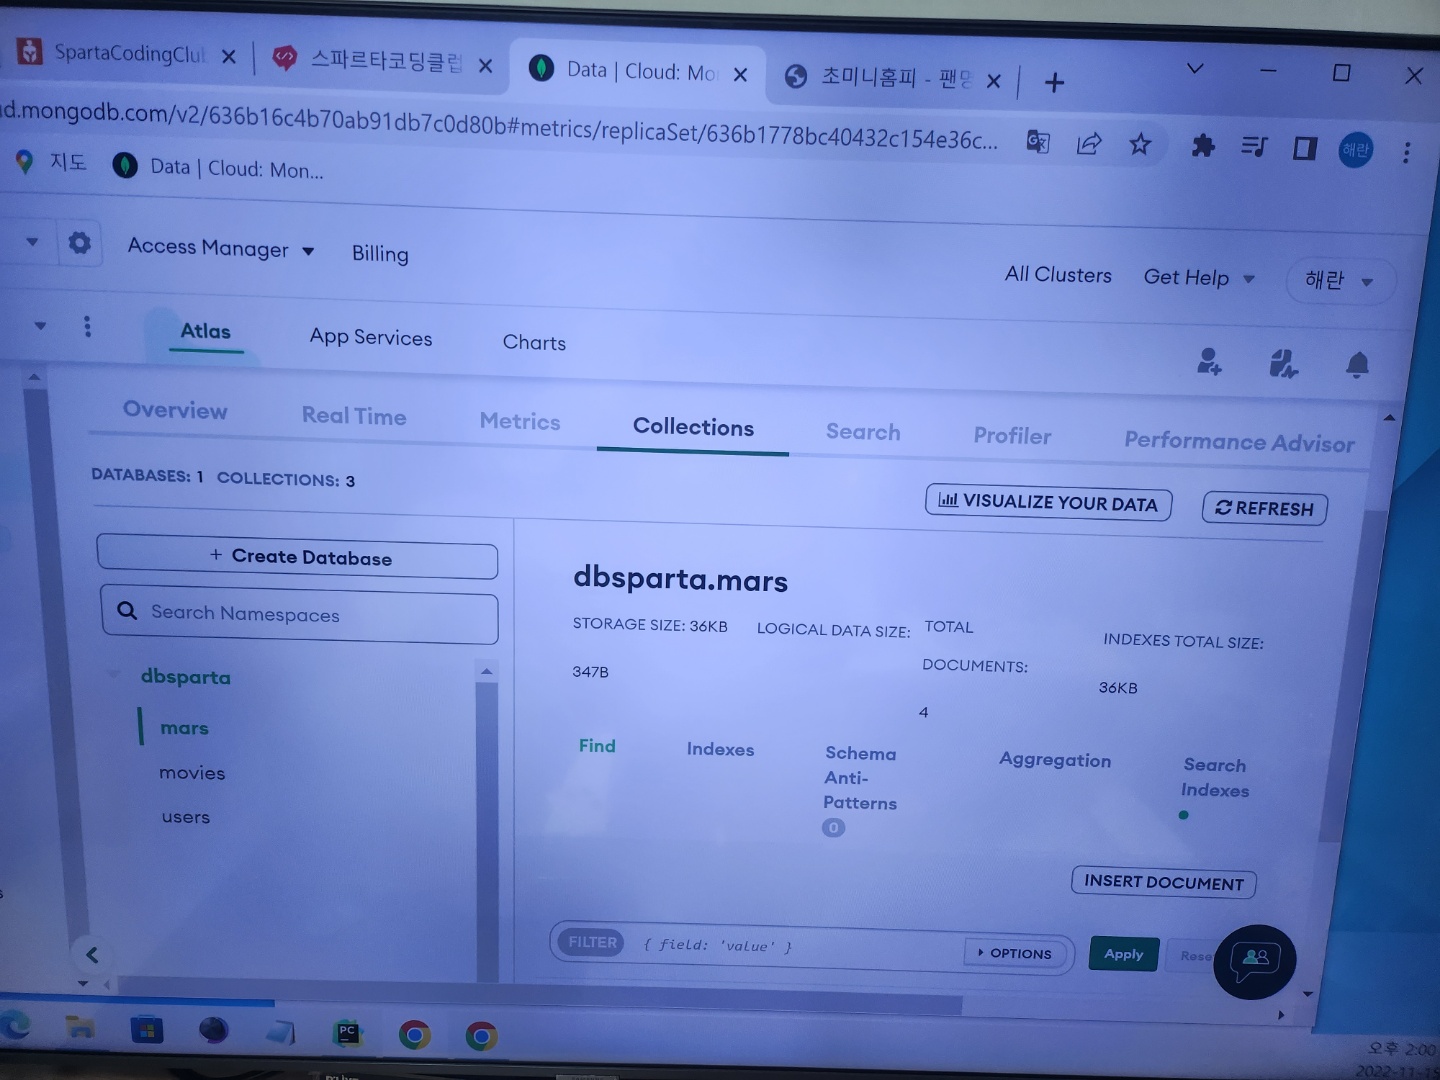
Task: Open the project activity feed icon
Action: tap(1283, 363)
